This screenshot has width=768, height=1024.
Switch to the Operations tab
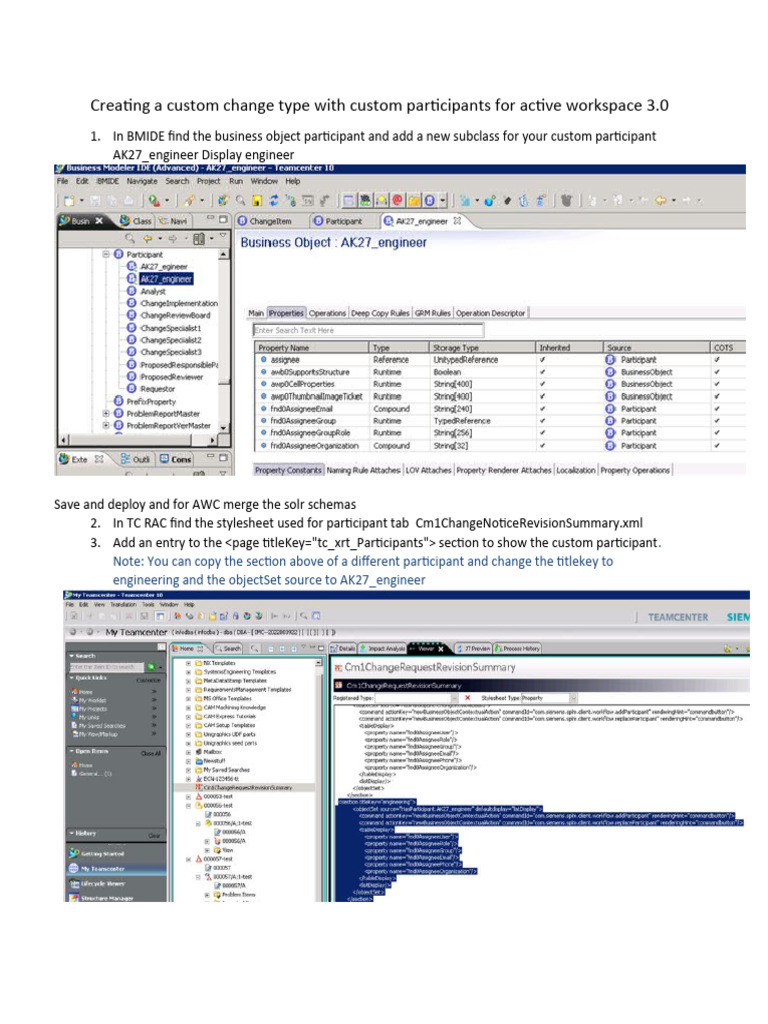[327, 313]
